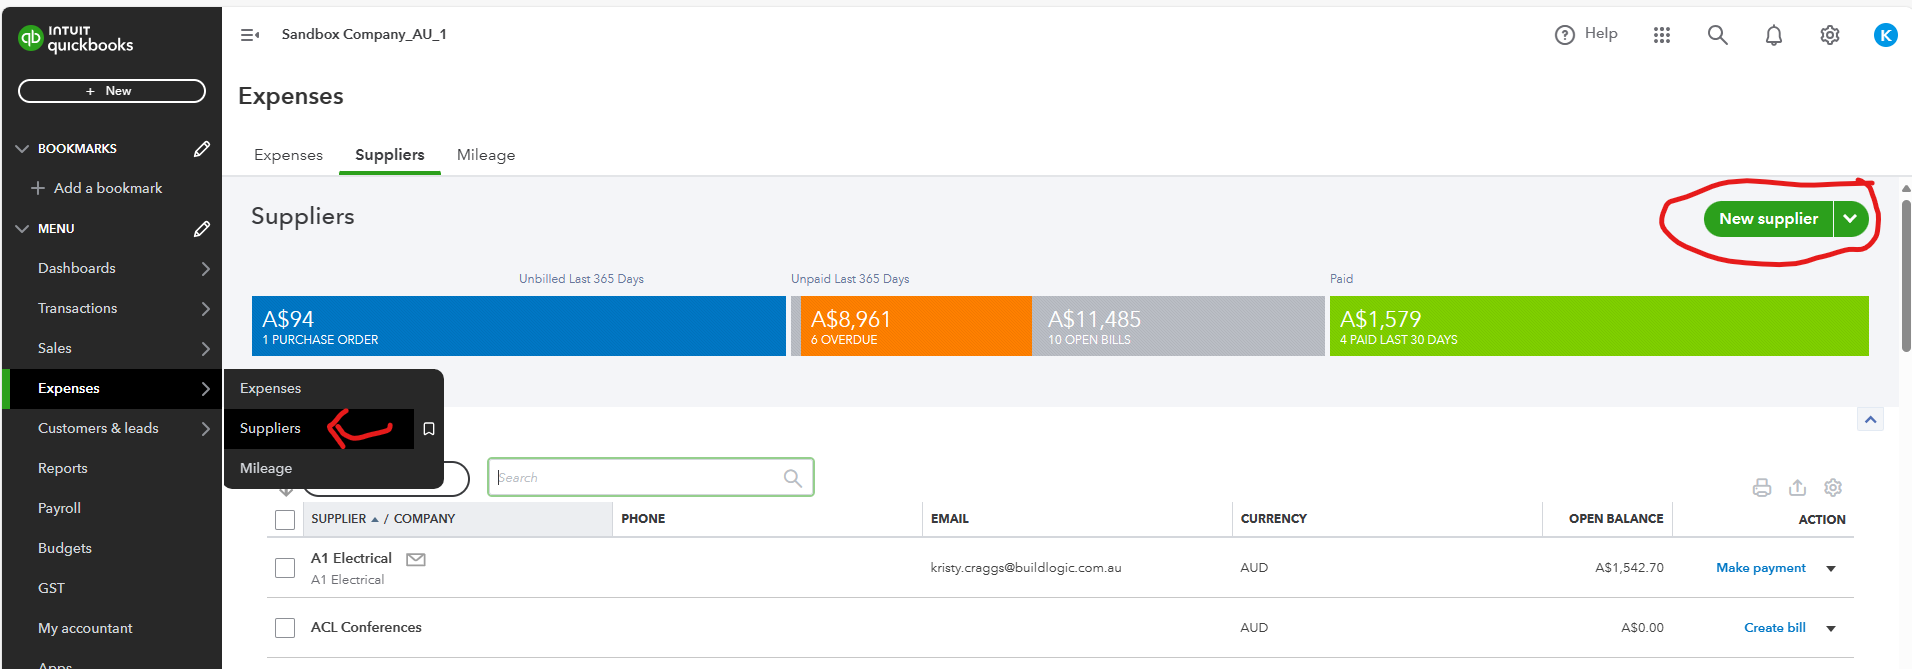The width and height of the screenshot is (1912, 669).
Task: Switch to the Expenses tab
Action: click(x=288, y=155)
